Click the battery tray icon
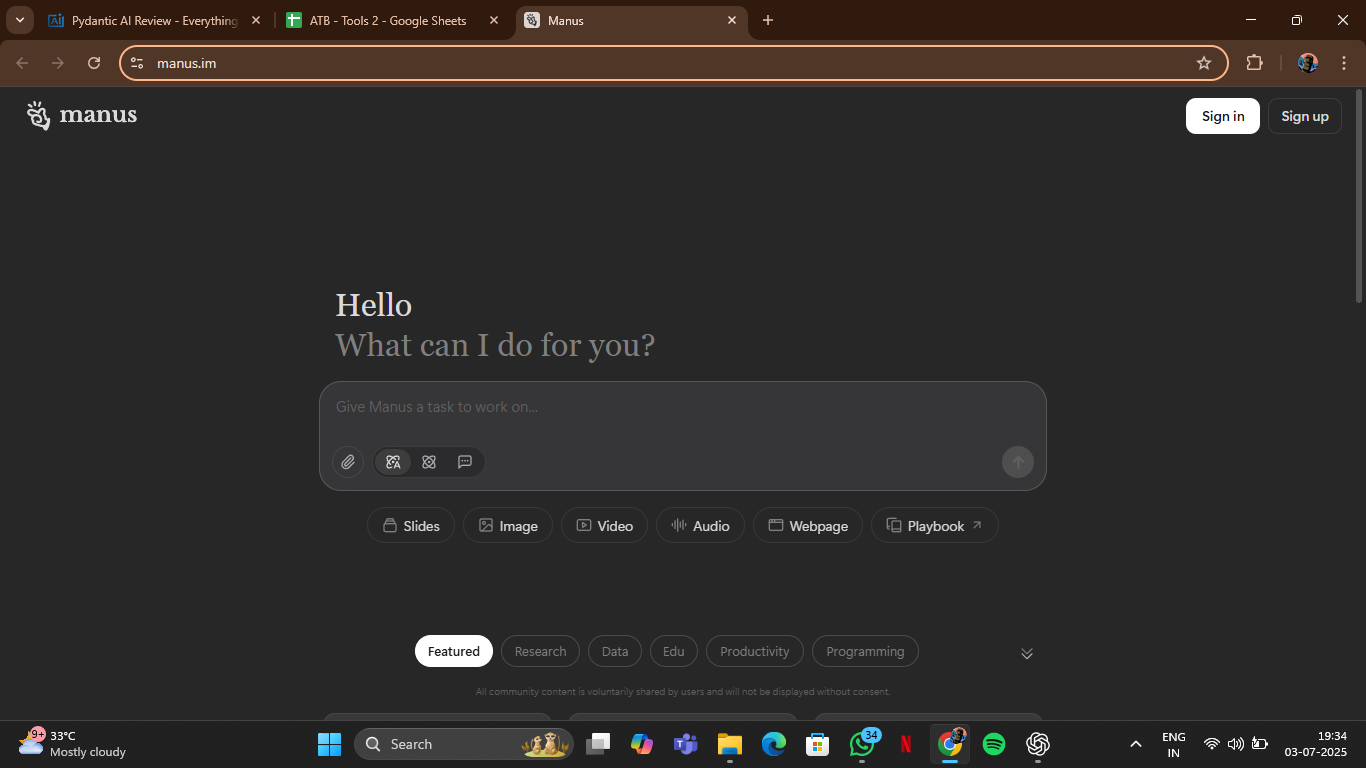The image size is (1366, 768). pyautogui.click(x=1260, y=744)
